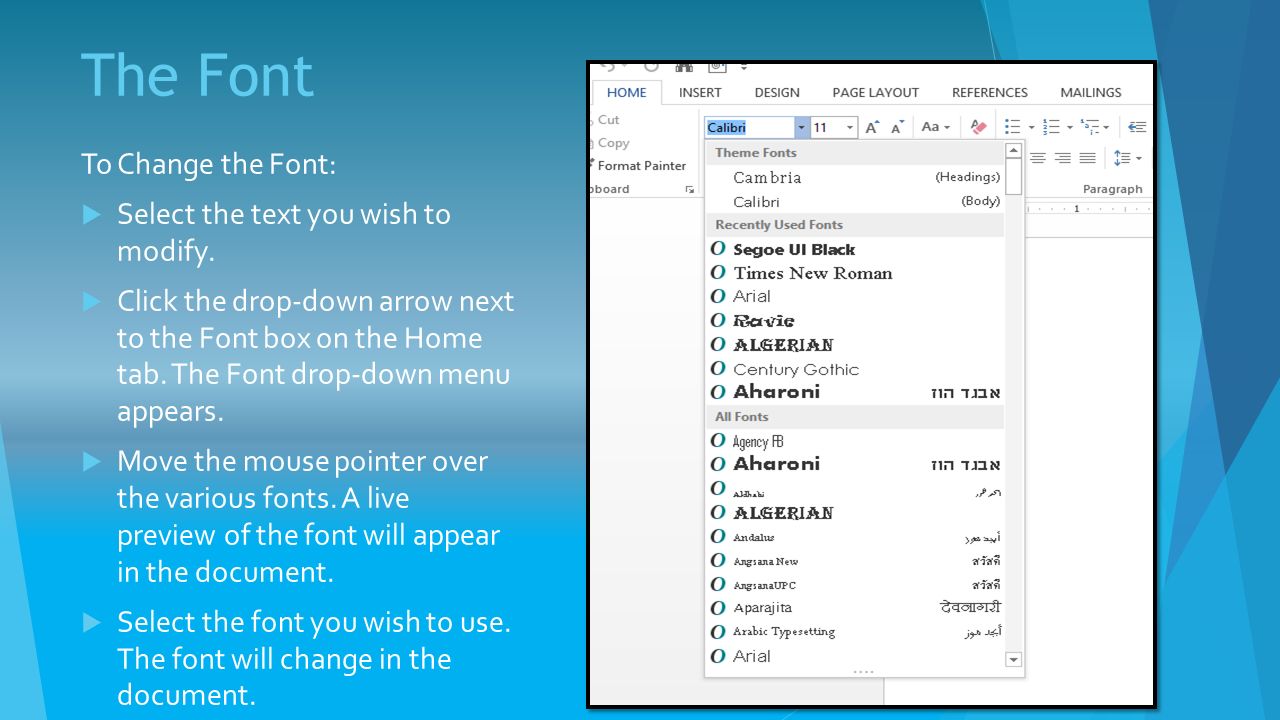Open the DESIGN ribbon tab

click(777, 92)
